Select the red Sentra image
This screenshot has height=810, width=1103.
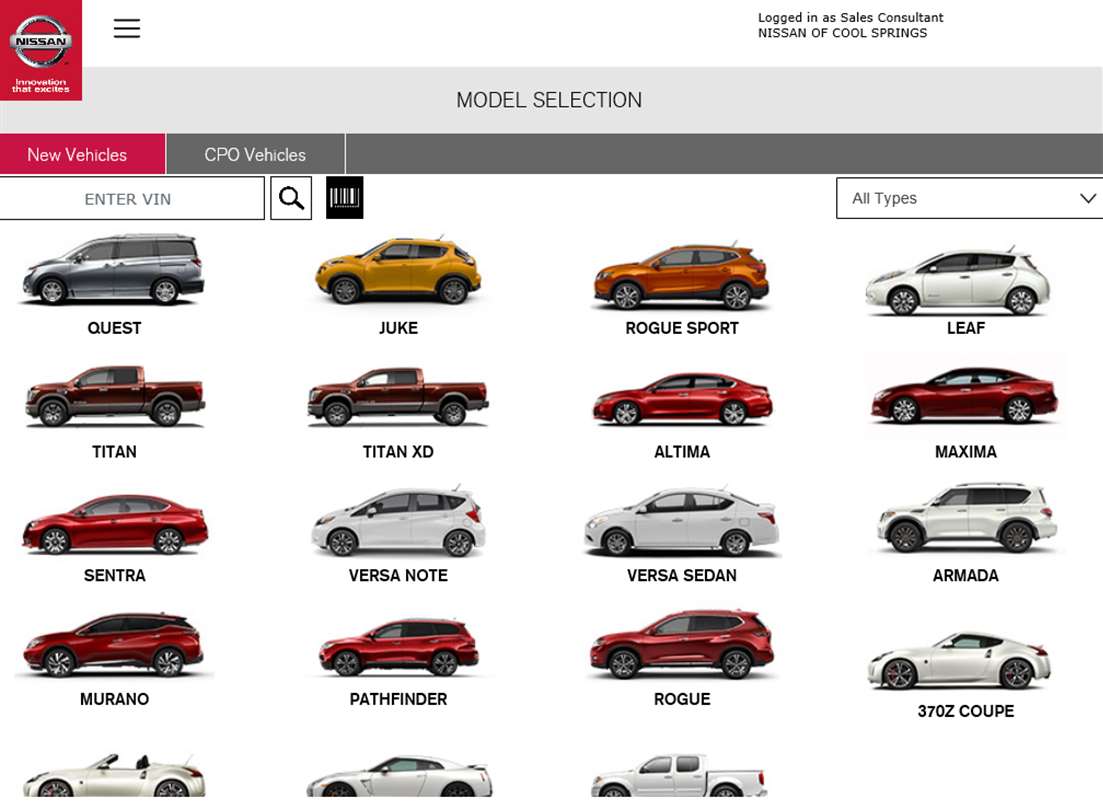click(115, 524)
